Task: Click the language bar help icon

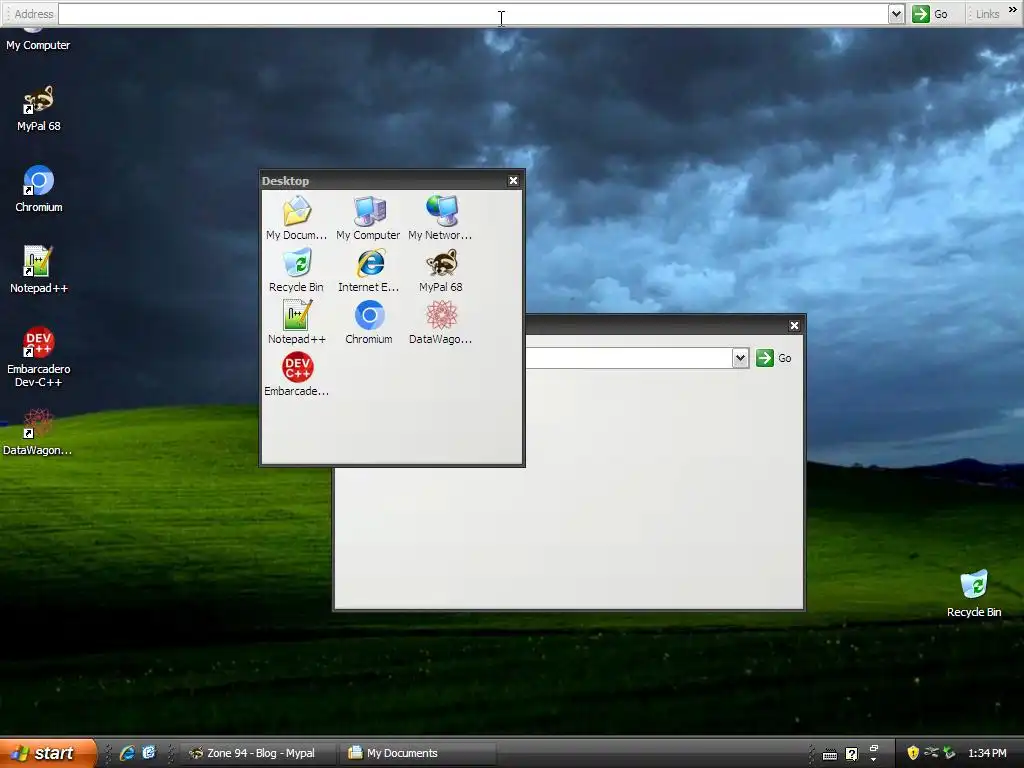Action: [852, 754]
